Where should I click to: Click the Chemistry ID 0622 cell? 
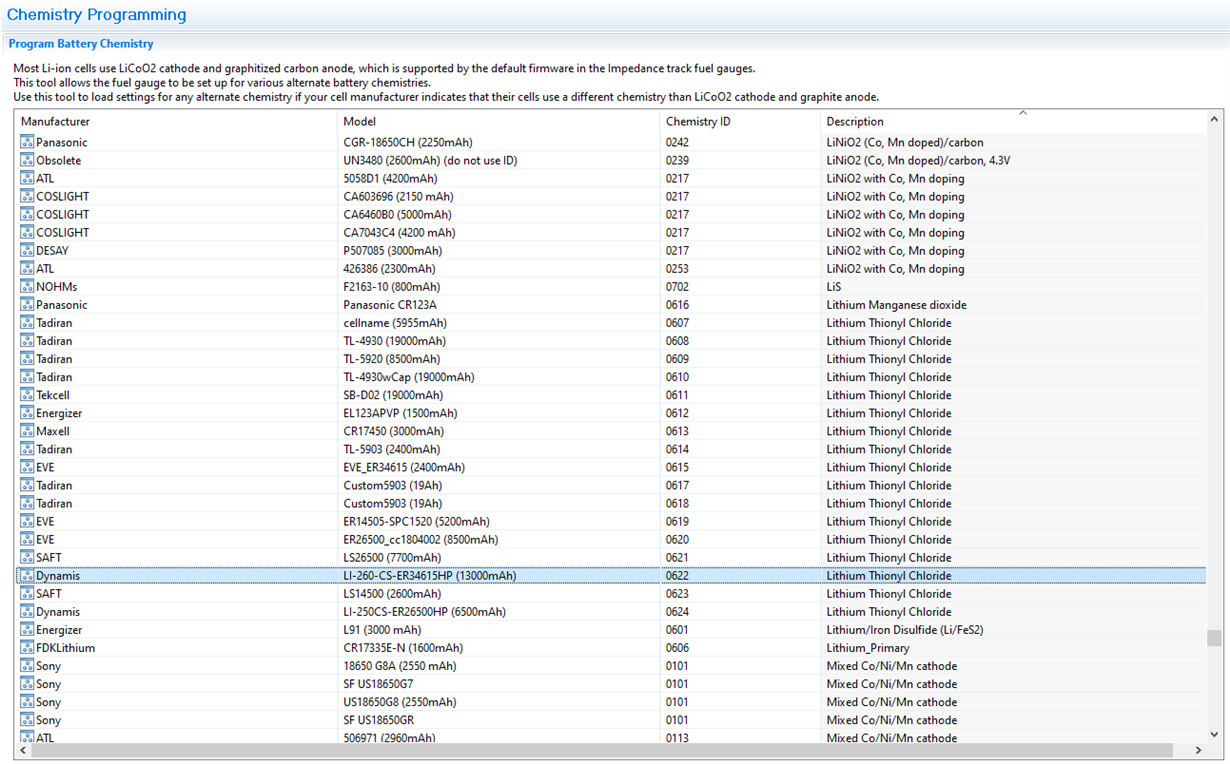(677, 575)
